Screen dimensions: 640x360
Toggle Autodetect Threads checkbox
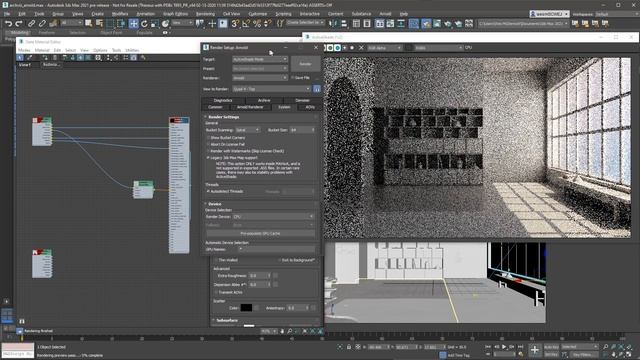click(208, 191)
